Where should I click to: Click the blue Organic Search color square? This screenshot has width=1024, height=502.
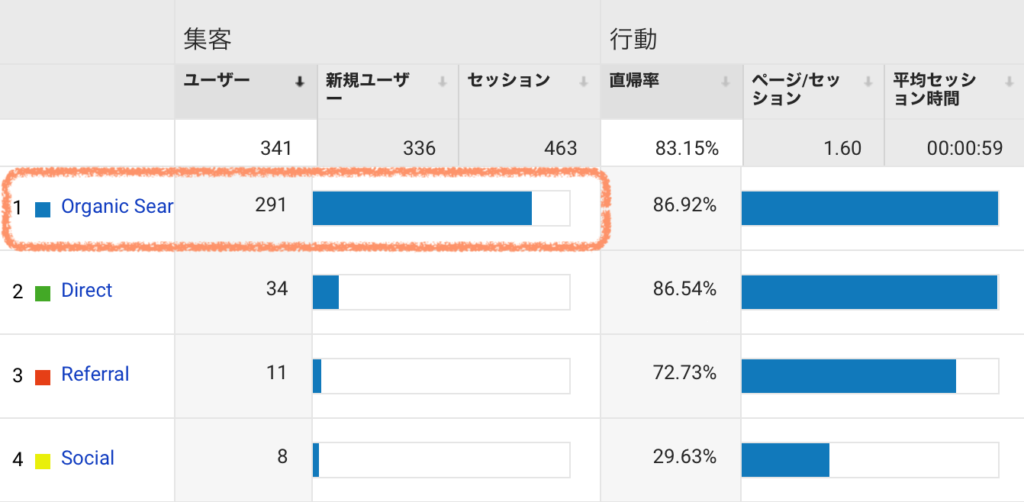pos(42,209)
